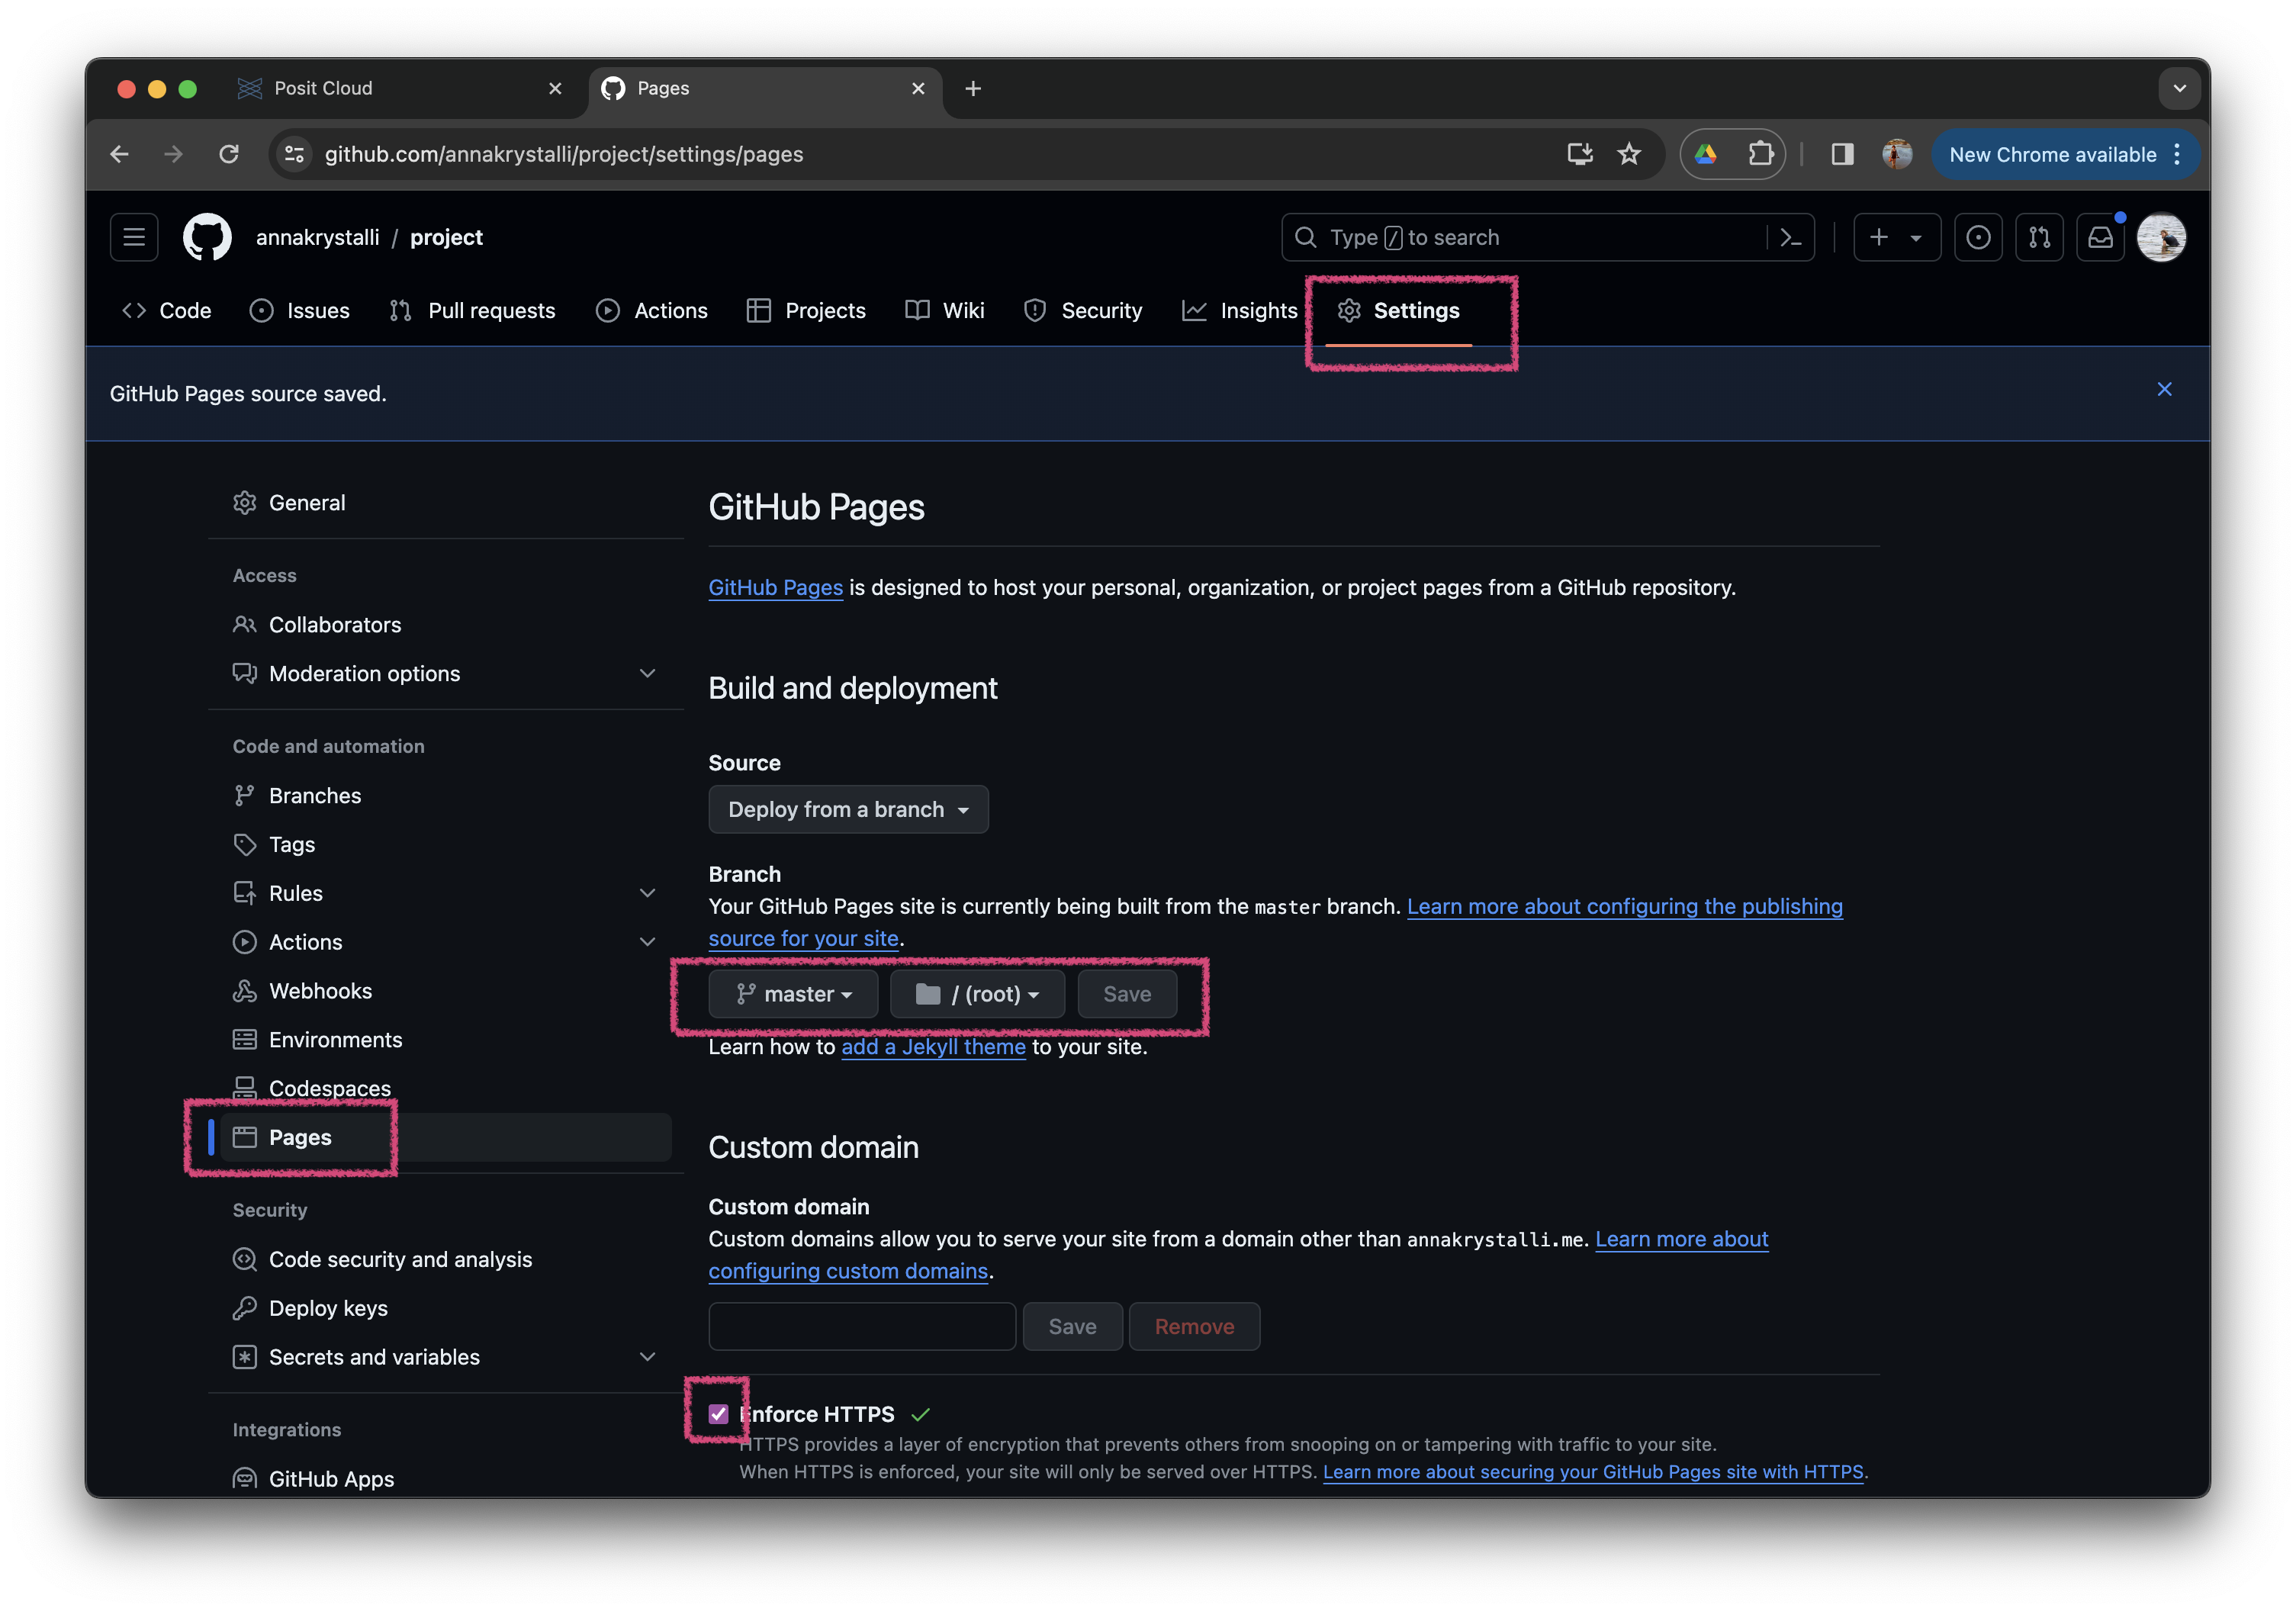Open Webhooks settings in sidebar
The image size is (2296, 1611).
445,991
